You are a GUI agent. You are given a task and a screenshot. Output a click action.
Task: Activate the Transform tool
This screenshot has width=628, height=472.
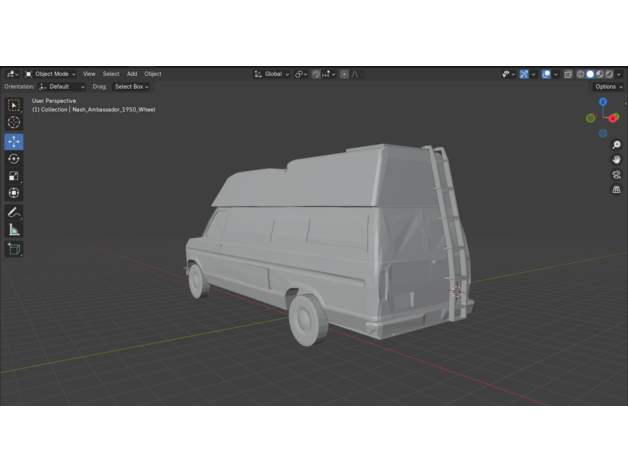tap(14, 193)
